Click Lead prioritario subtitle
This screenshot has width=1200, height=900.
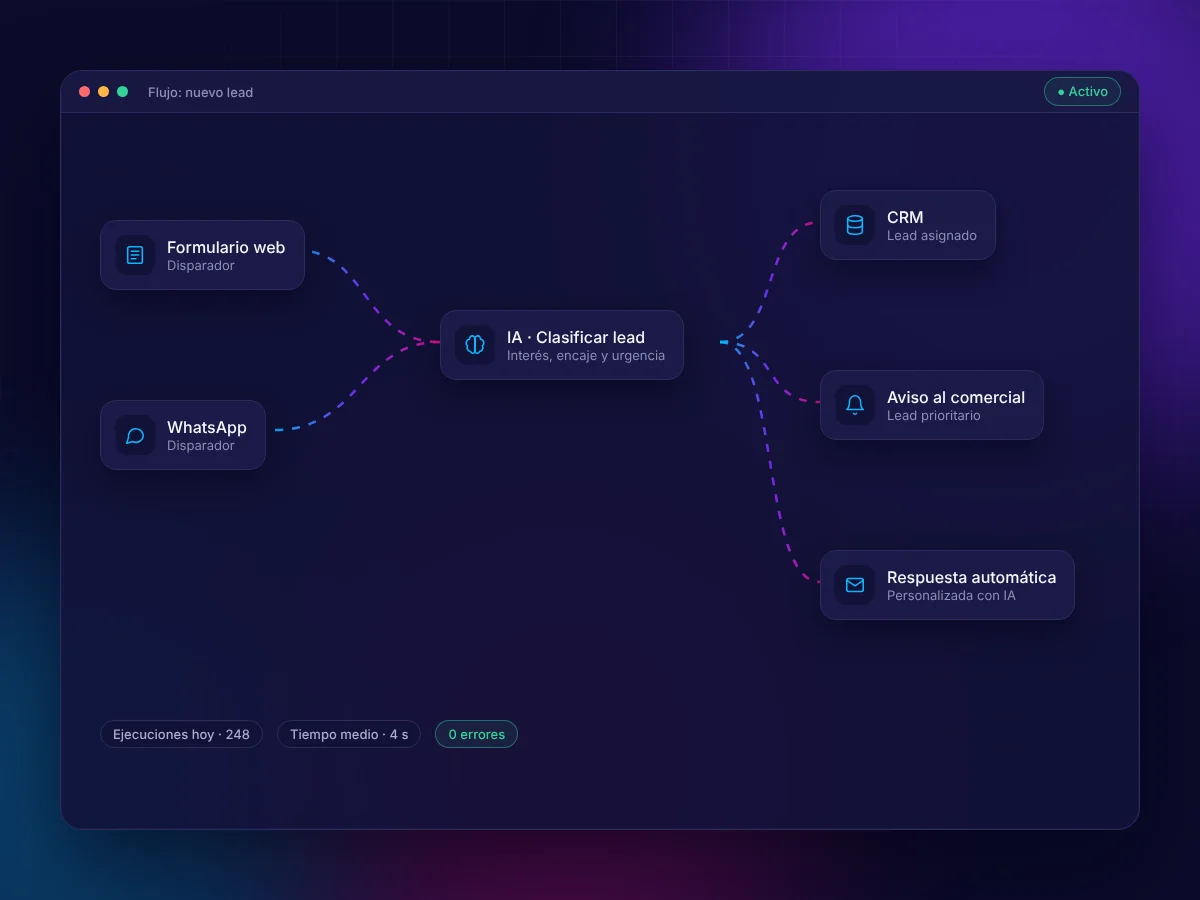[x=934, y=416]
